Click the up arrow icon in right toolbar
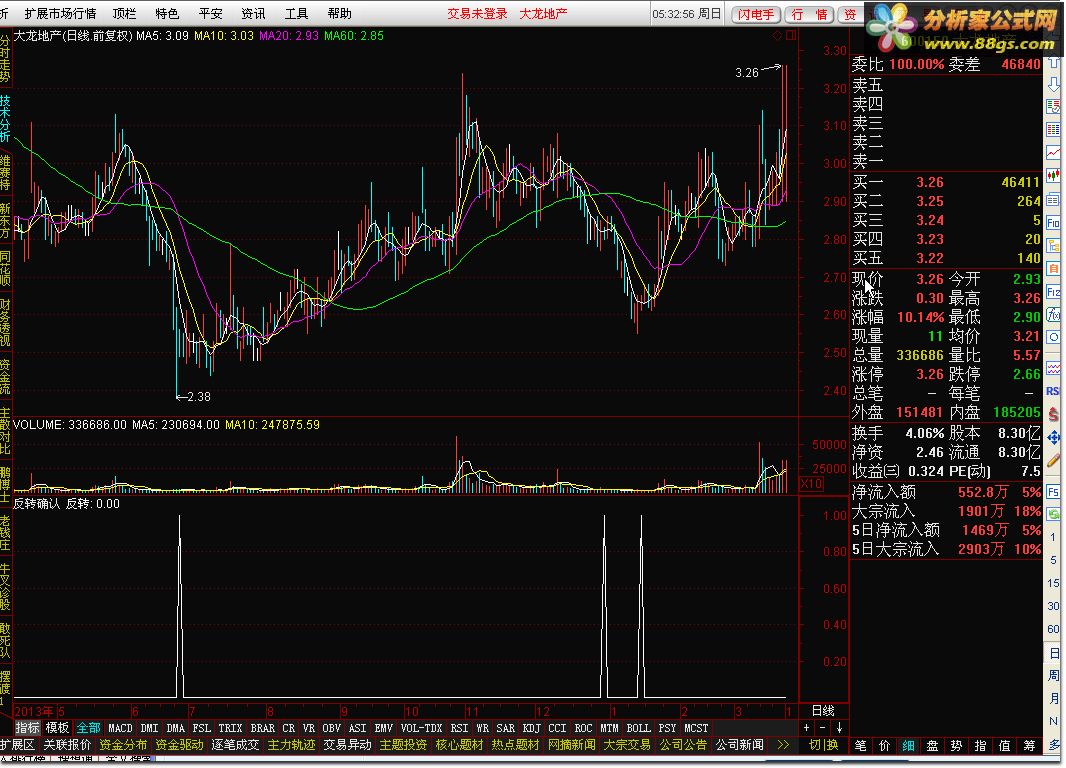Viewport: 1066px width, 768px height. (1053, 64)
